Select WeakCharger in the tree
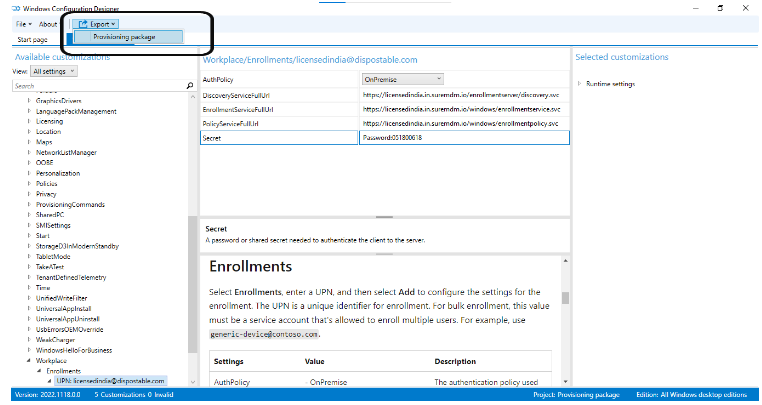The width and height of the screenshot is (762, 405). 55,340
